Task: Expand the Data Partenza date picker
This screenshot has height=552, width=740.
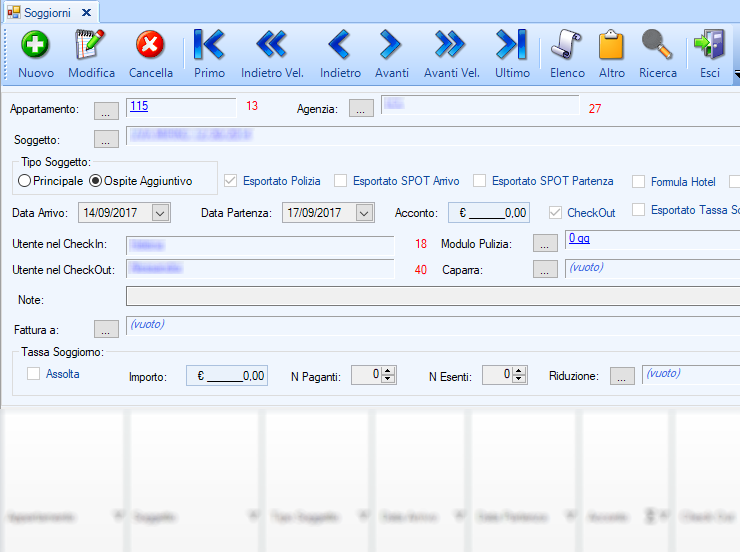Action: pos(364,213)
